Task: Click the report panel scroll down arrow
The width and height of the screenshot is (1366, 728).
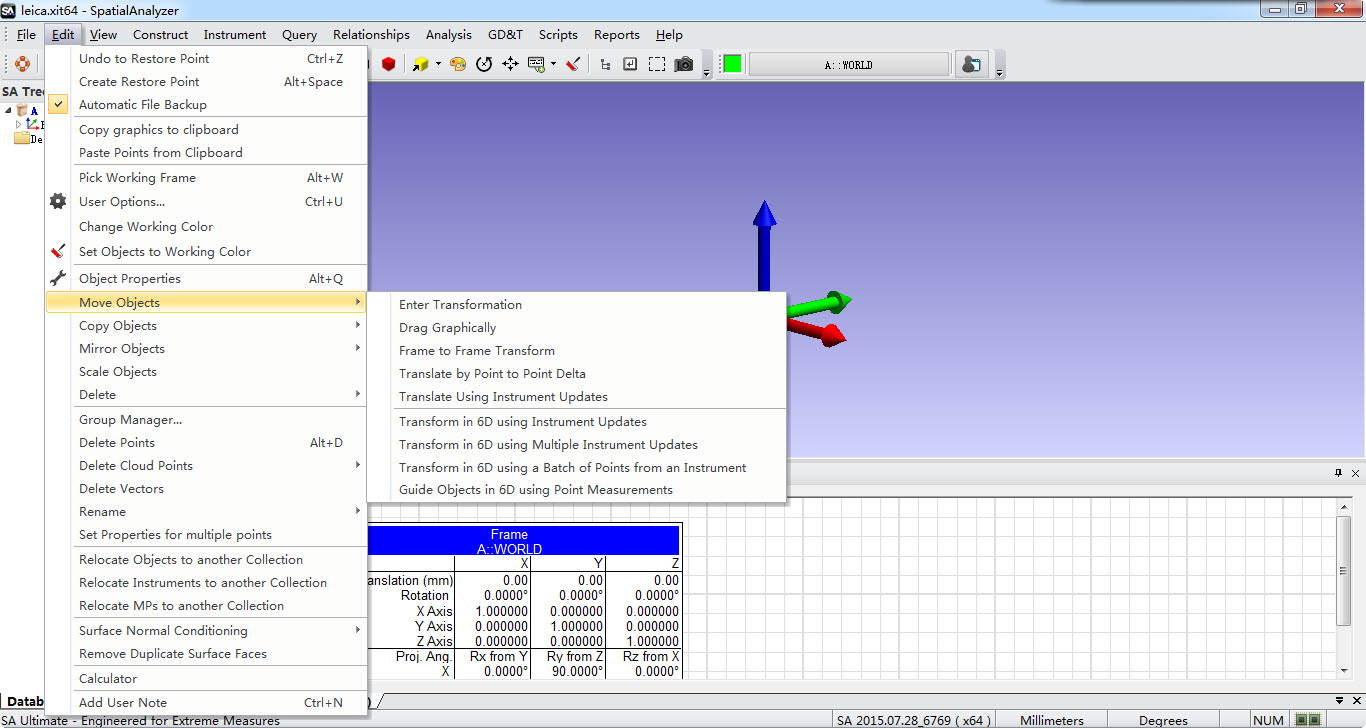Action: click(x=1345, y=669)
